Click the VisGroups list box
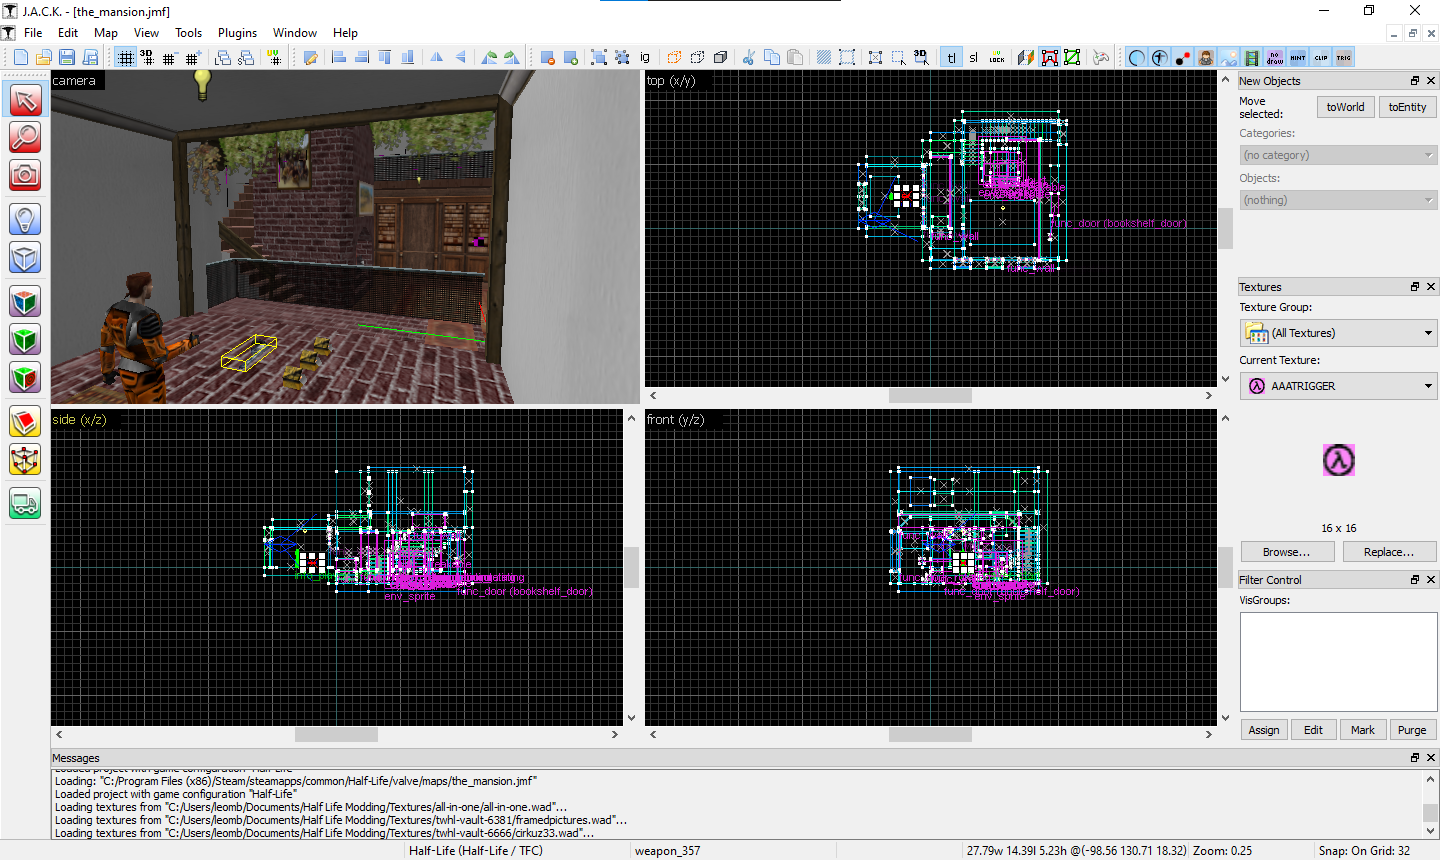This screenshot has width=1440, height=860. click(x=1338, y=662)
